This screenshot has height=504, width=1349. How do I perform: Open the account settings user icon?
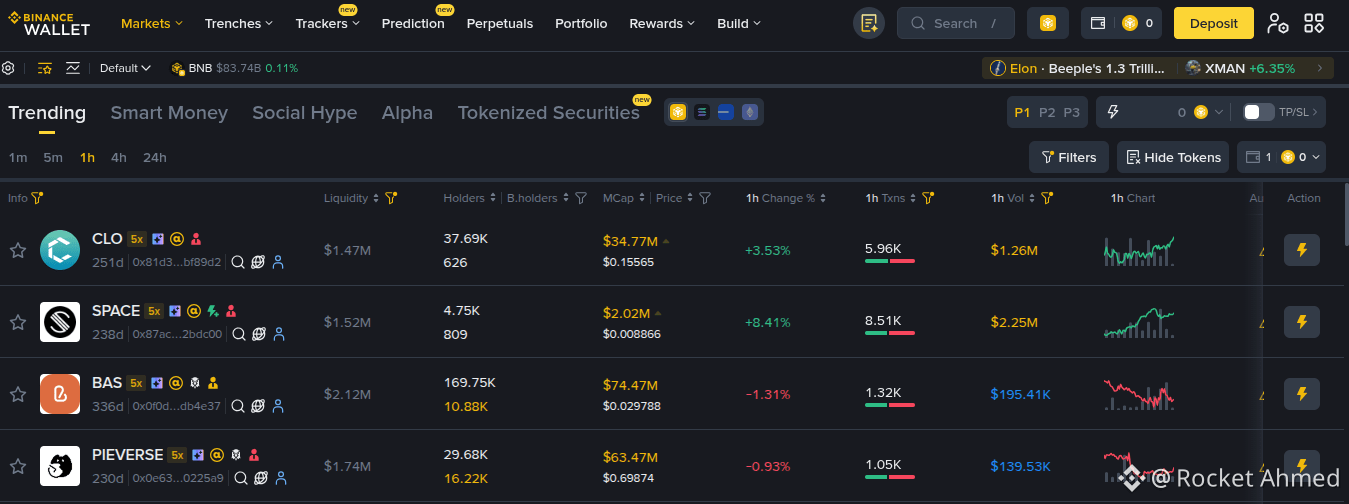click(x=1277, y=23)
